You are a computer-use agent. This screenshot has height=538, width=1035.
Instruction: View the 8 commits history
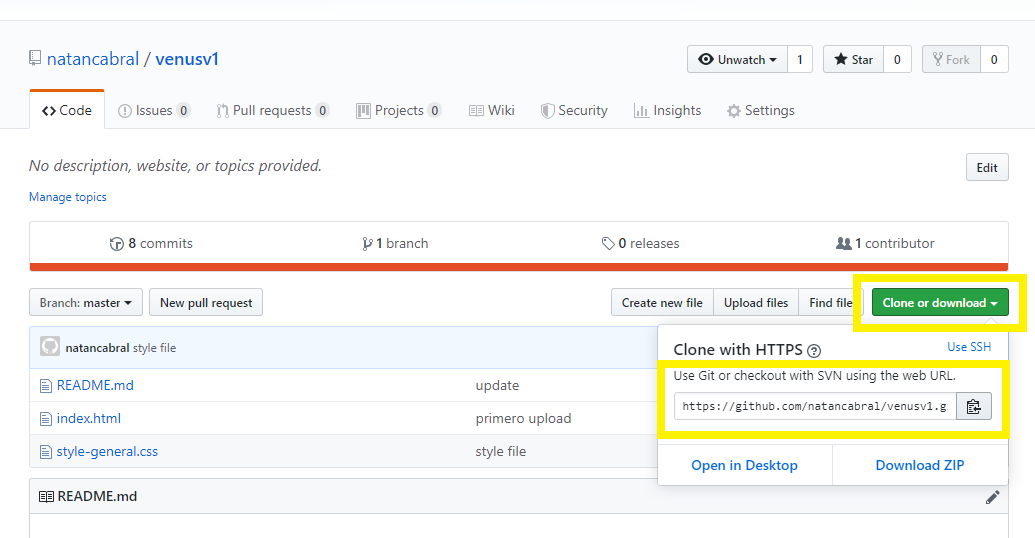(x=151, y=243)
